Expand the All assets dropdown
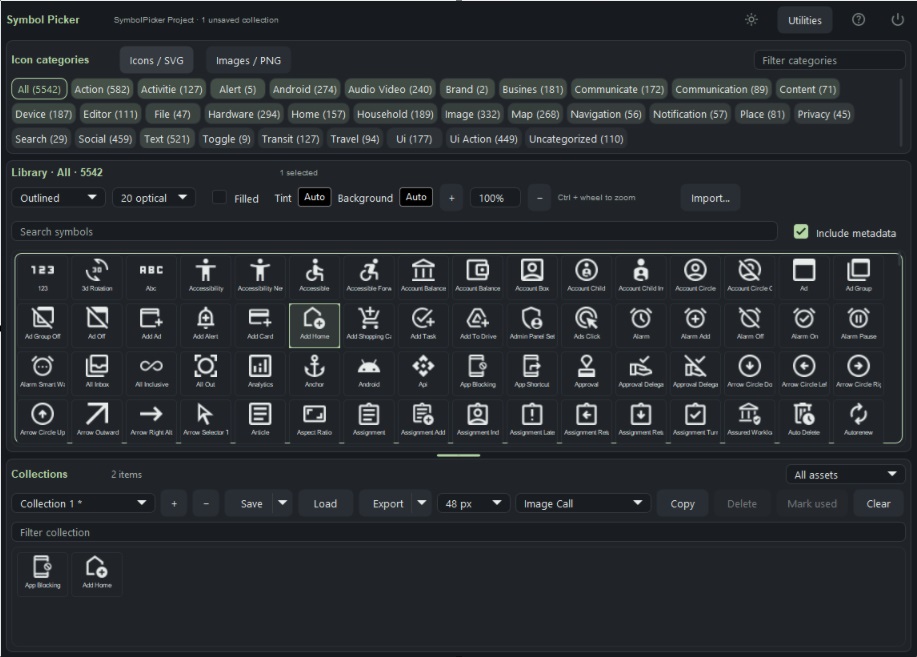The width and height of the screenshot is (917, 657). coord(844,474)
